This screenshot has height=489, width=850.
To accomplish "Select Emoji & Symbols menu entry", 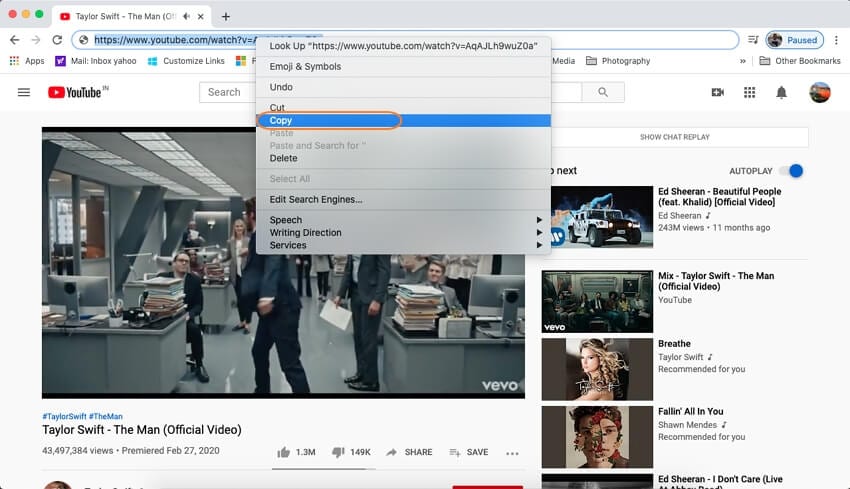I will click(403, 66).
